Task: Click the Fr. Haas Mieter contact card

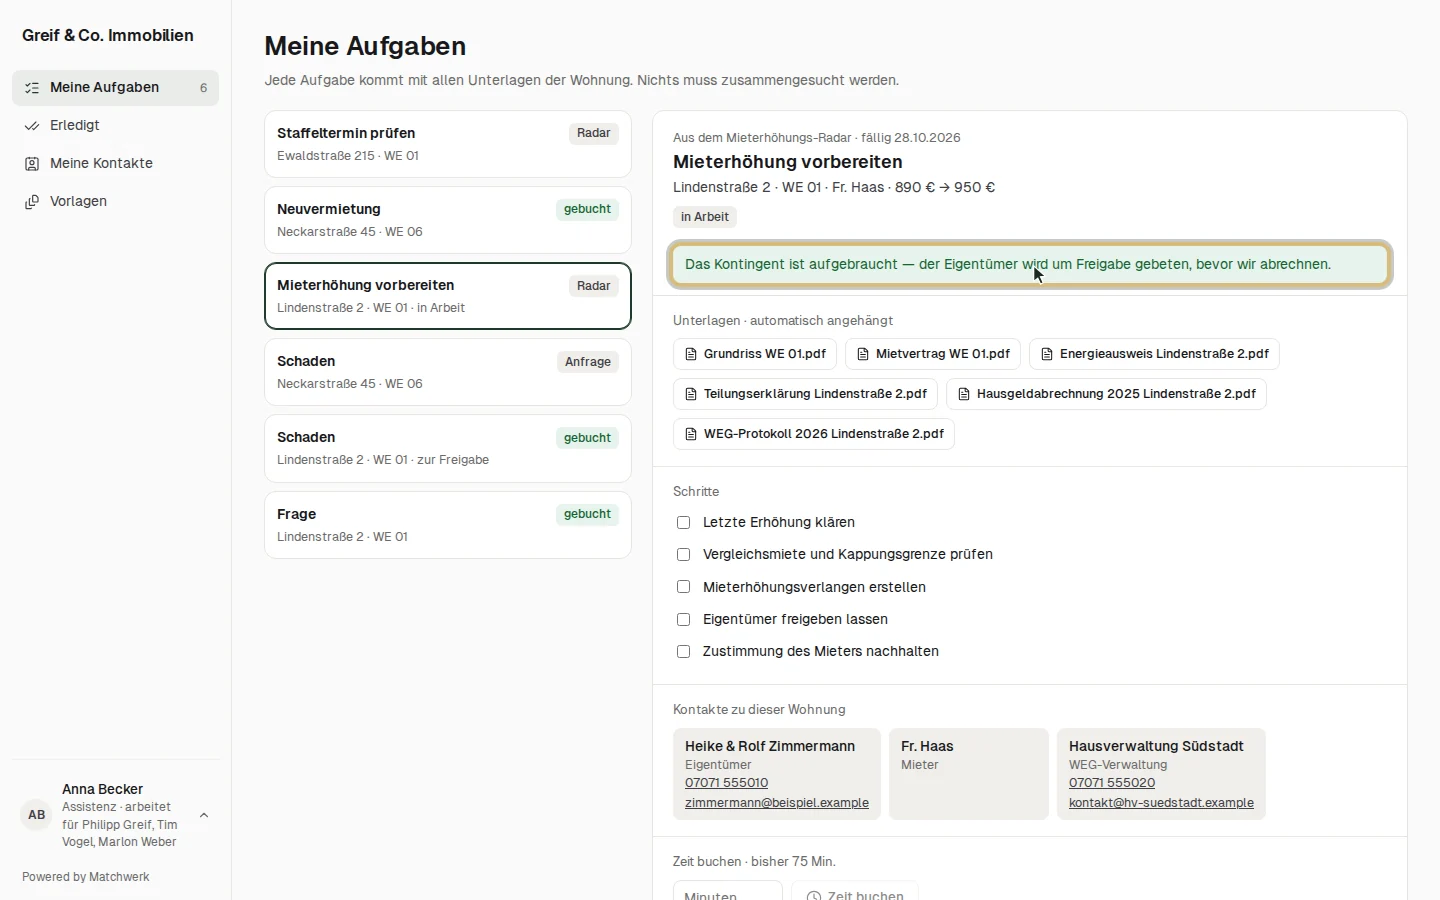Action: coord(969,774)
